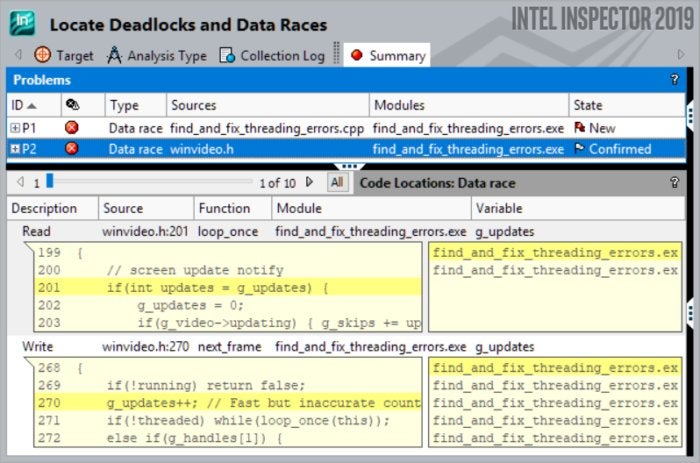Click the Collection Log document icon

[x=227, y=55]
